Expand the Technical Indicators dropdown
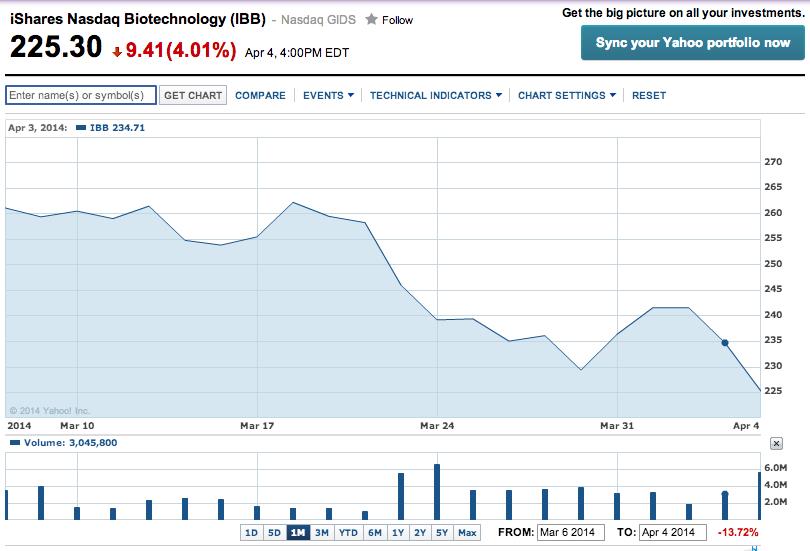 [x=435, y=96]
